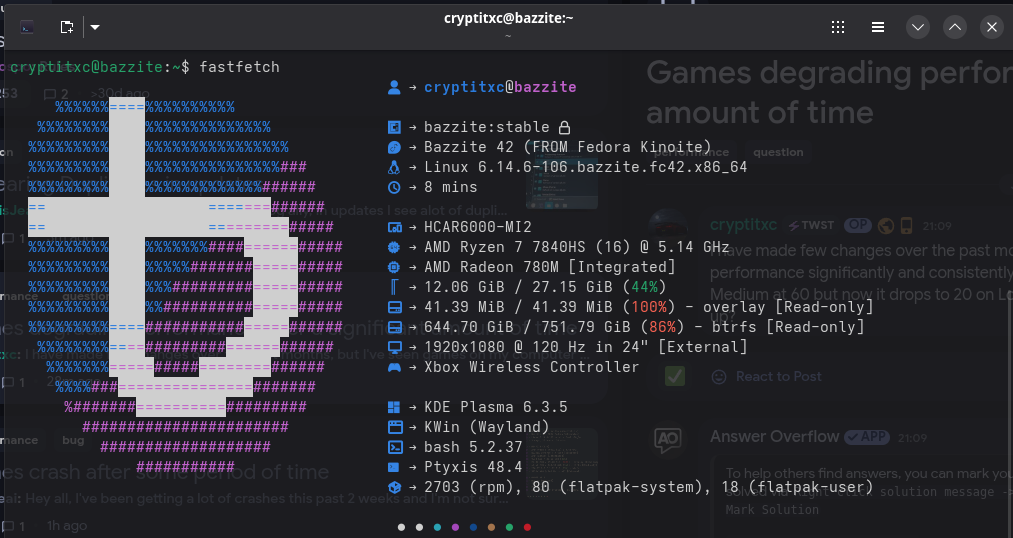This screenshot has height=538, width=1013.
Task: Open 'crash after some period of time' background post
Action: [165, 472]
